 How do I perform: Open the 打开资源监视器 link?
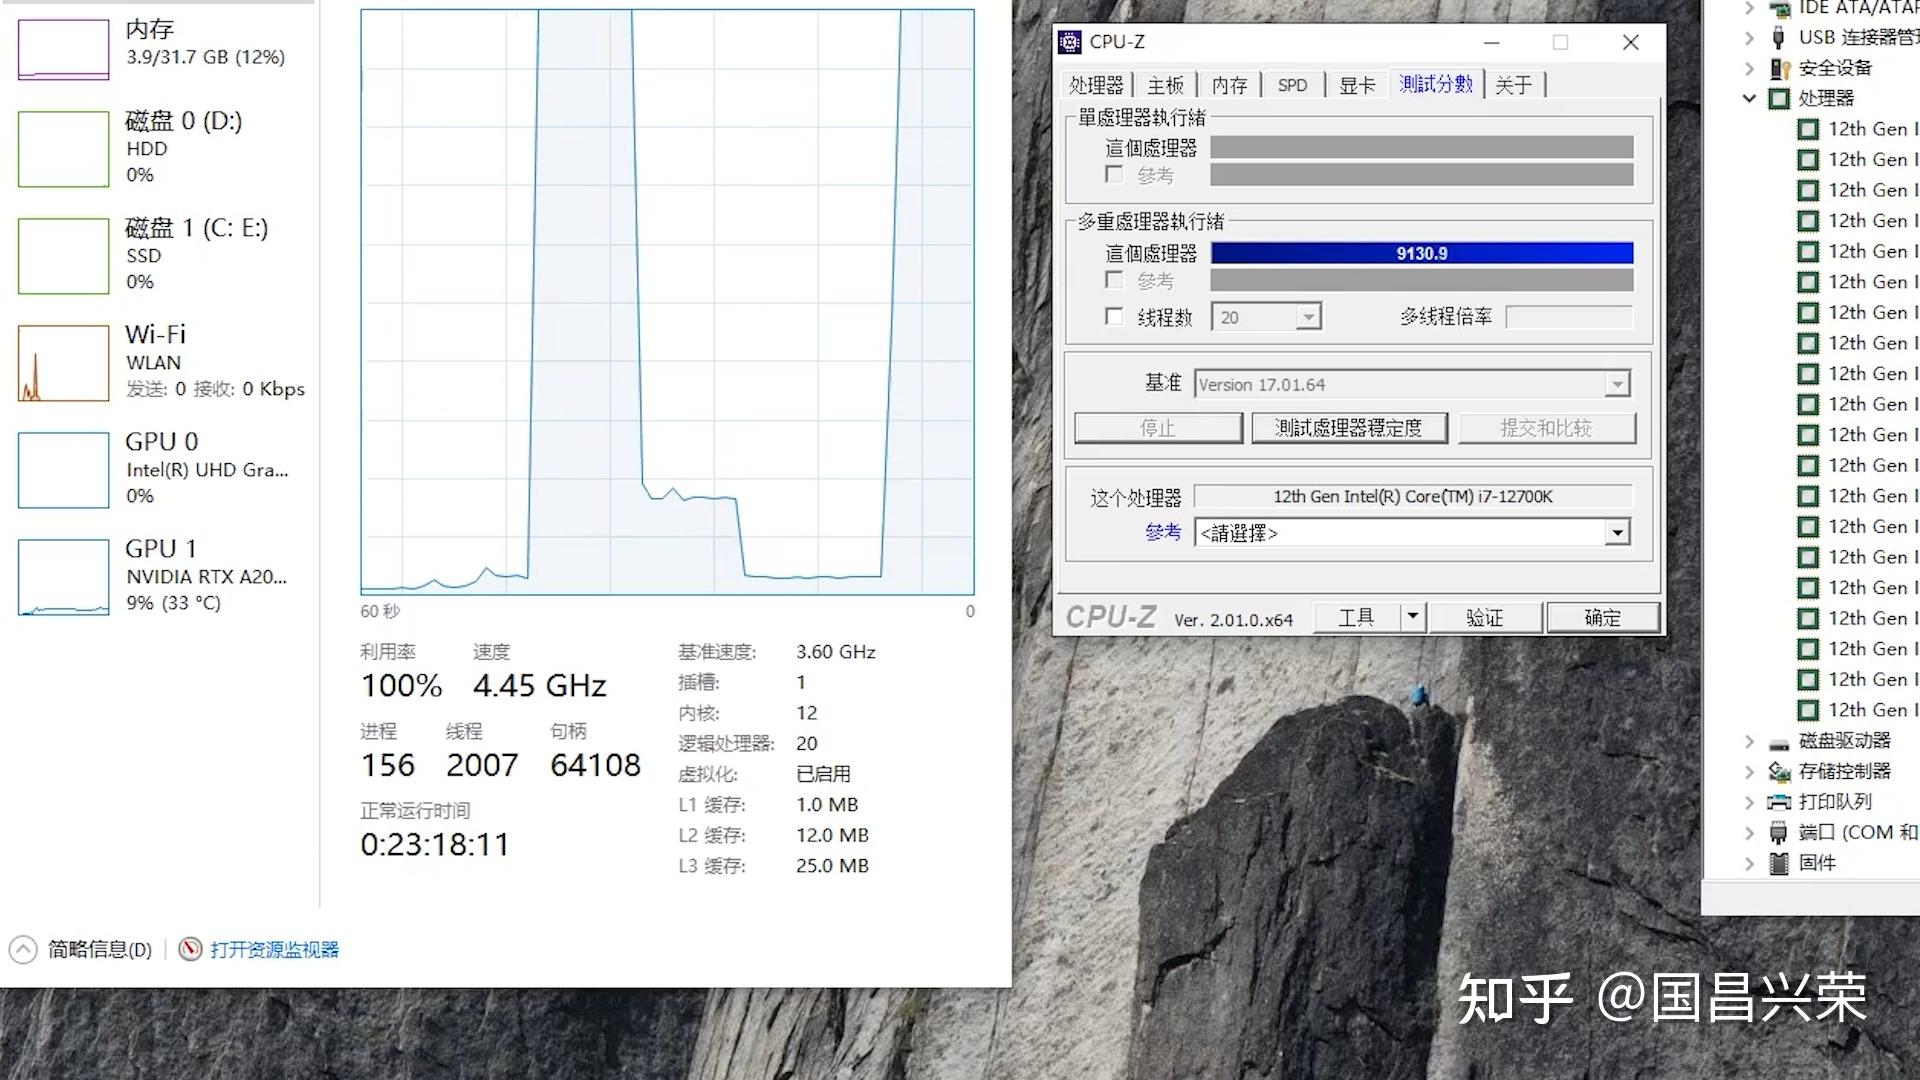click(x=274, y=949)
